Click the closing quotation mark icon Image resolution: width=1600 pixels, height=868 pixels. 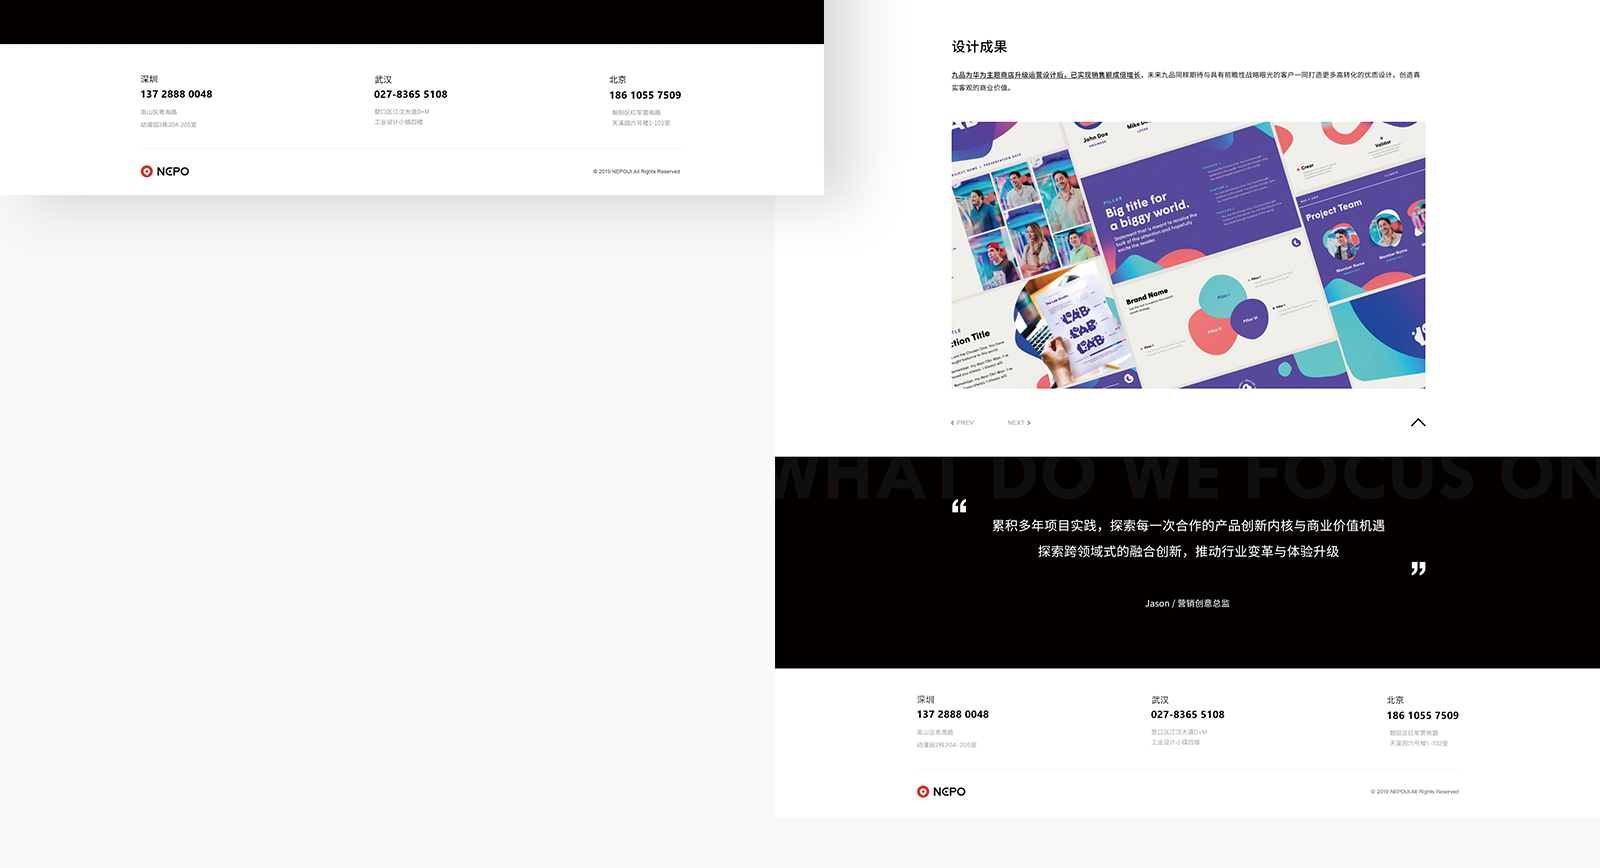[x=1417, y=568]
